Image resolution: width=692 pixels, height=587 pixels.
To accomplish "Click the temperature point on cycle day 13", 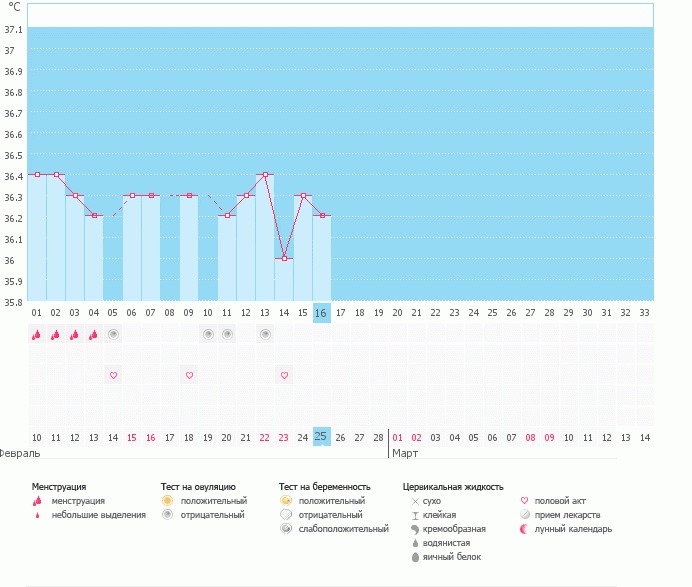I will 265,175.
